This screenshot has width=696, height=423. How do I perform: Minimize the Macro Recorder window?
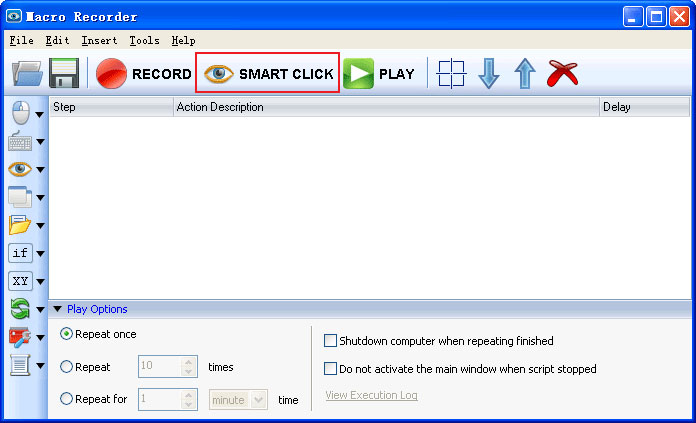tap(633, 17)
